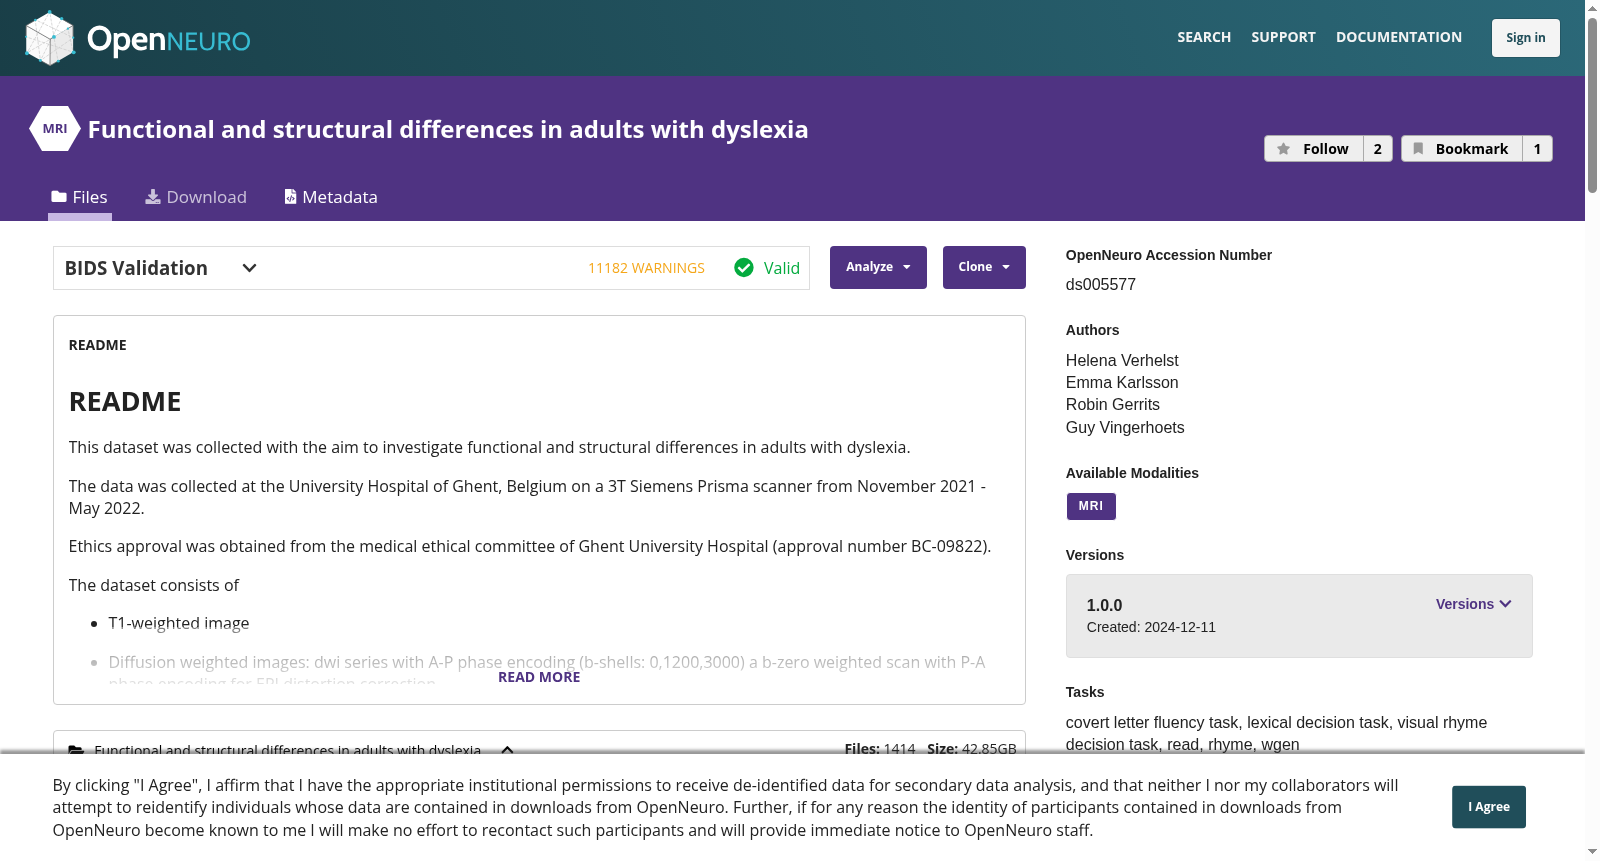Click the green Valid checkmark icon
Image resolution: width=1600 pixels, height=861 pixels.
(744, 268)
